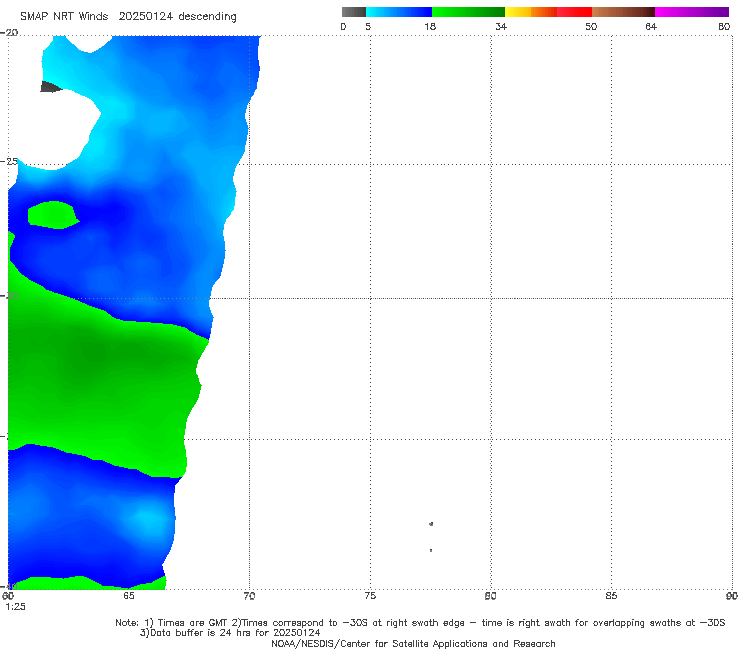Click longitude axis label '85'
The width and height of the screenshot is (740, 650).
611,596
